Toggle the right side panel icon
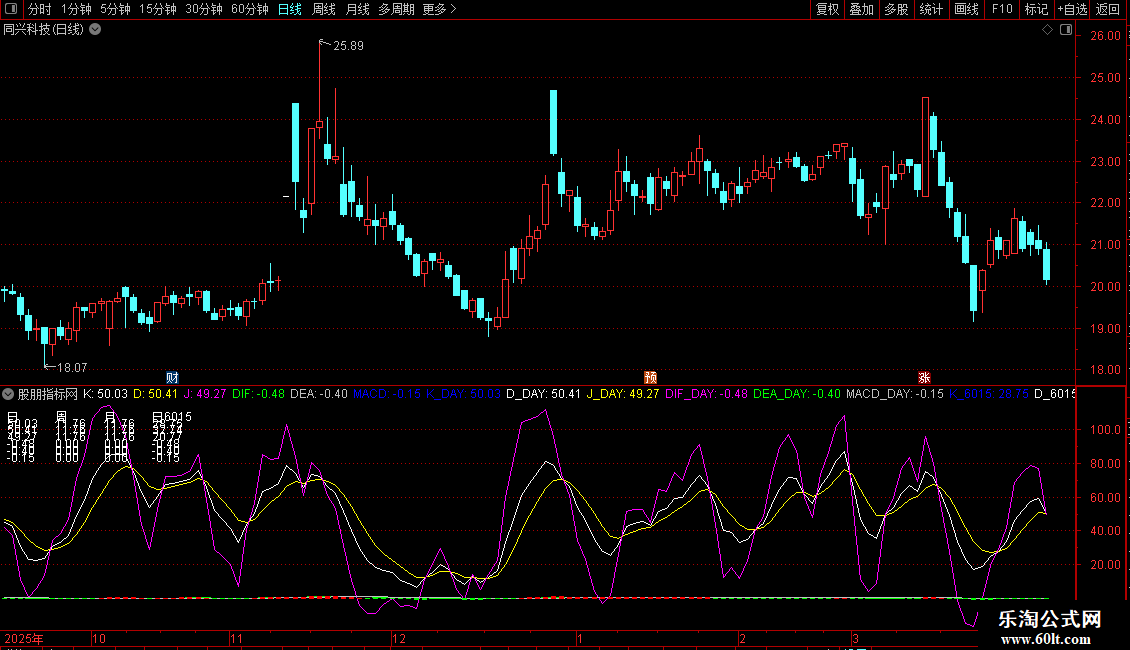Screen dimensions: 1130x650 point(1066,30)
